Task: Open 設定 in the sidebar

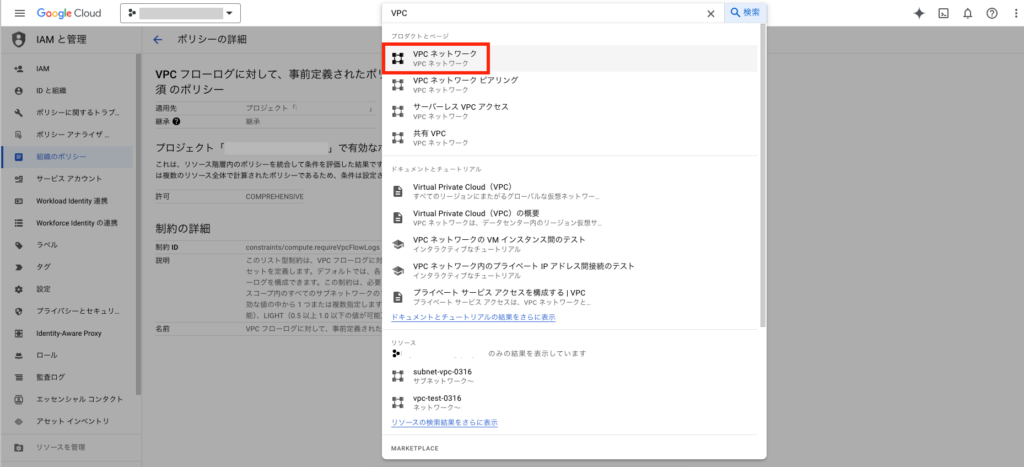Action: click(69, 289)
